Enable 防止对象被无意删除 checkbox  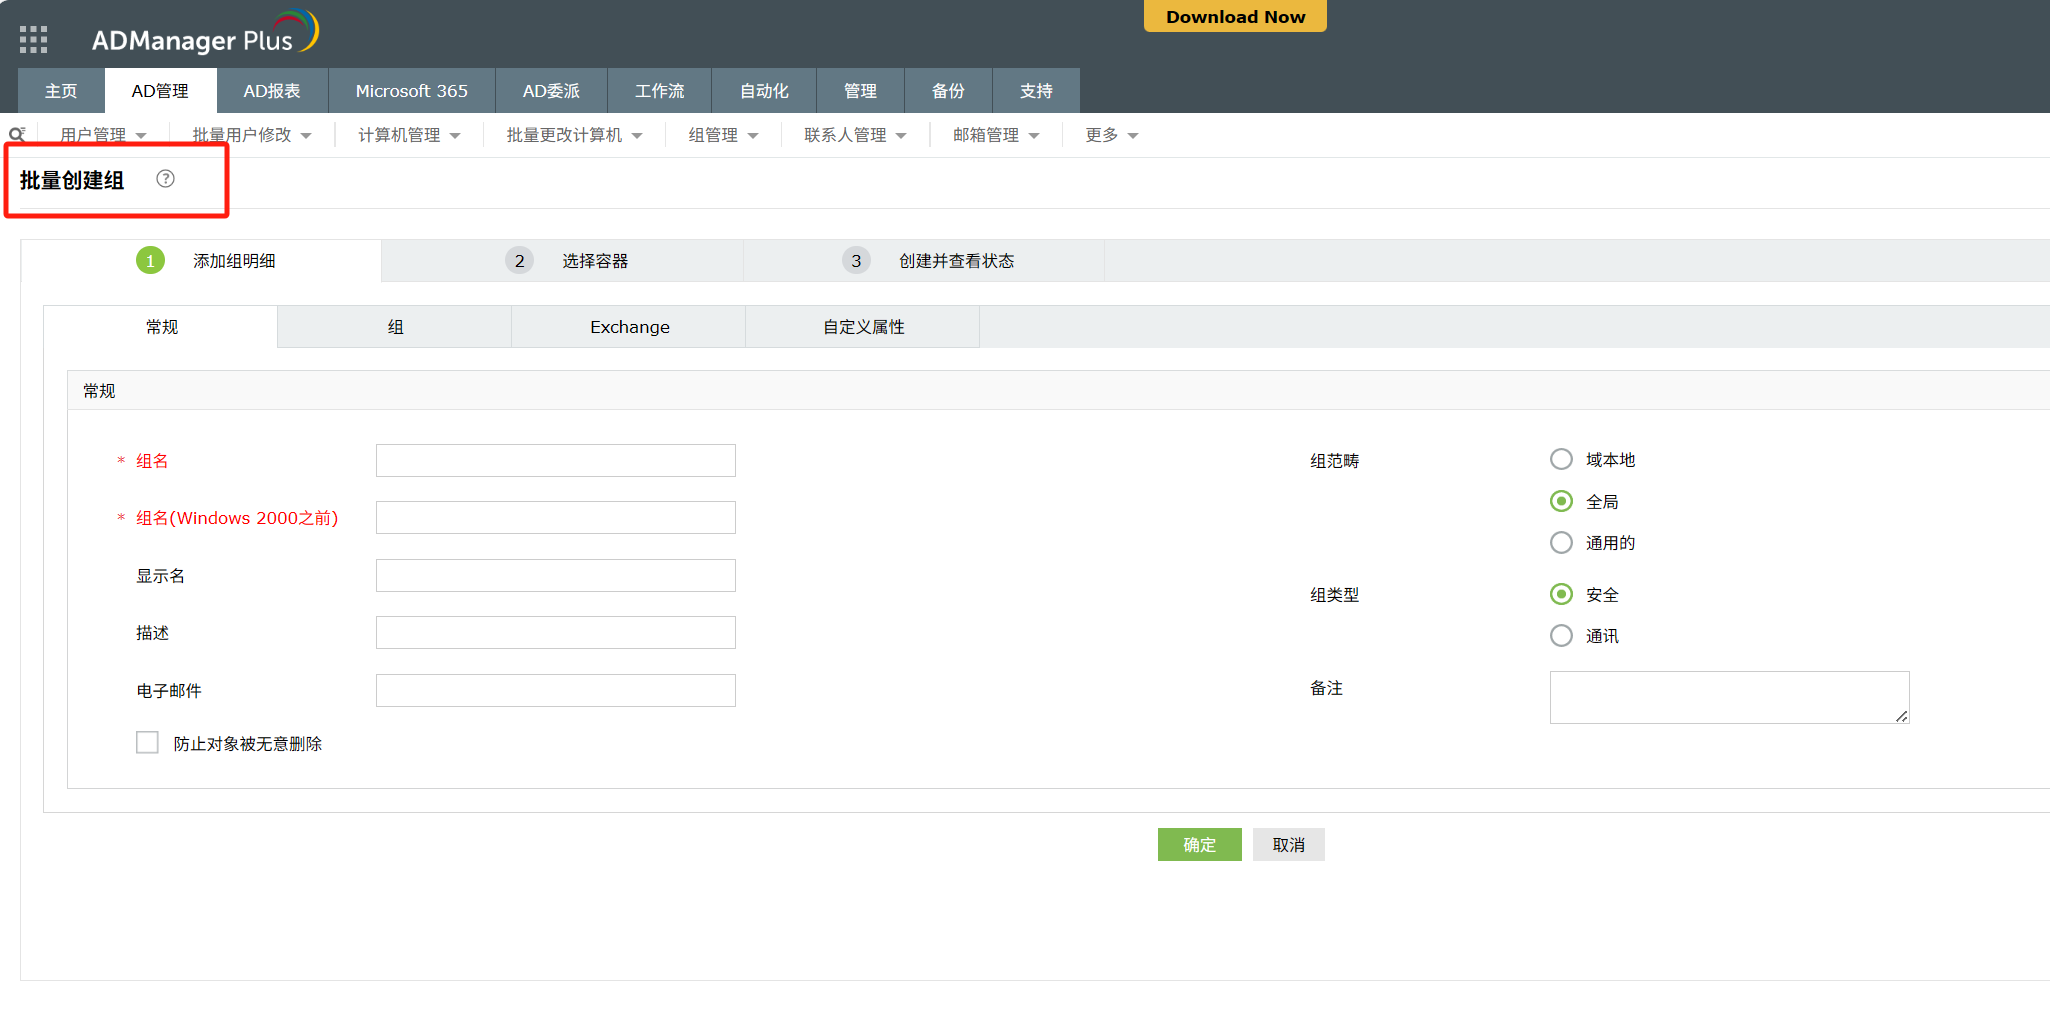148,743
